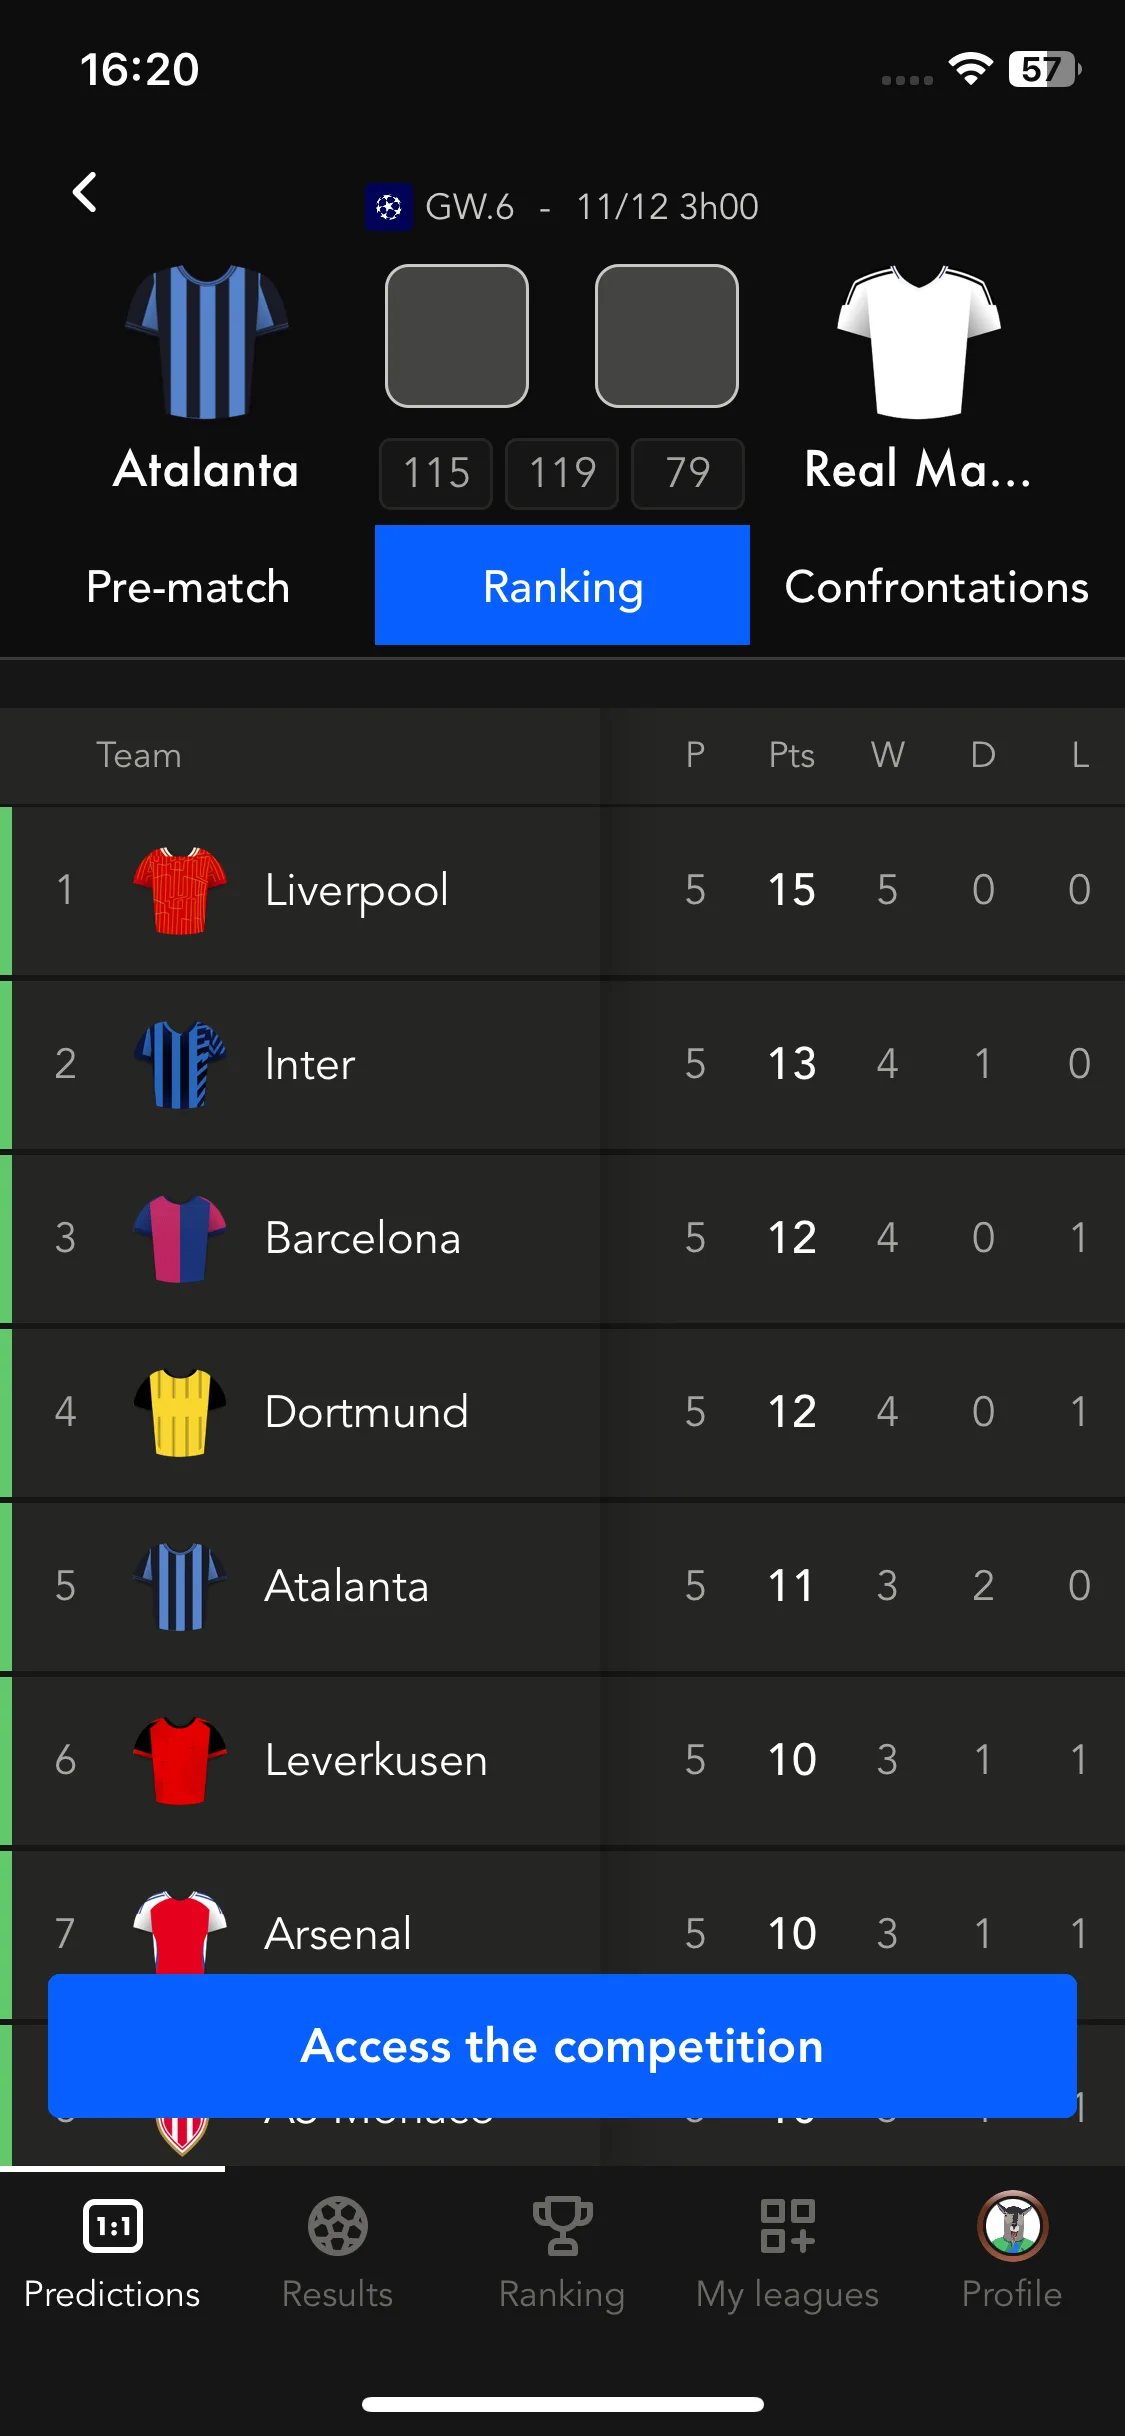Screen dimensions: 1125x2436
Task: Open the Liverpool row in the standings
Action: click(562, 890)
